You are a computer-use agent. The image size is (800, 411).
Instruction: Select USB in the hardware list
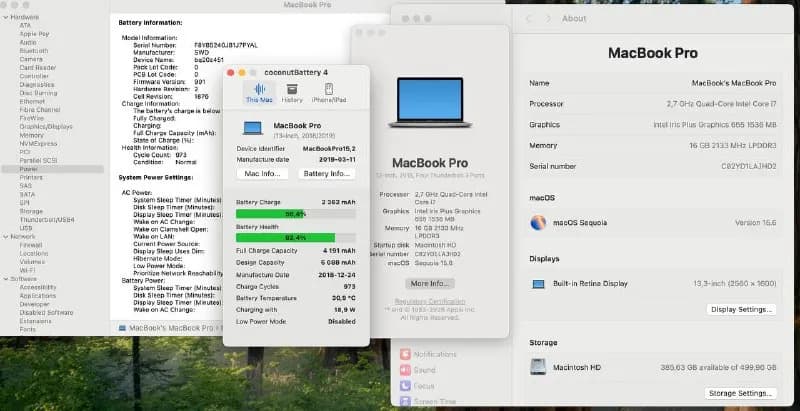pos(26,228)
